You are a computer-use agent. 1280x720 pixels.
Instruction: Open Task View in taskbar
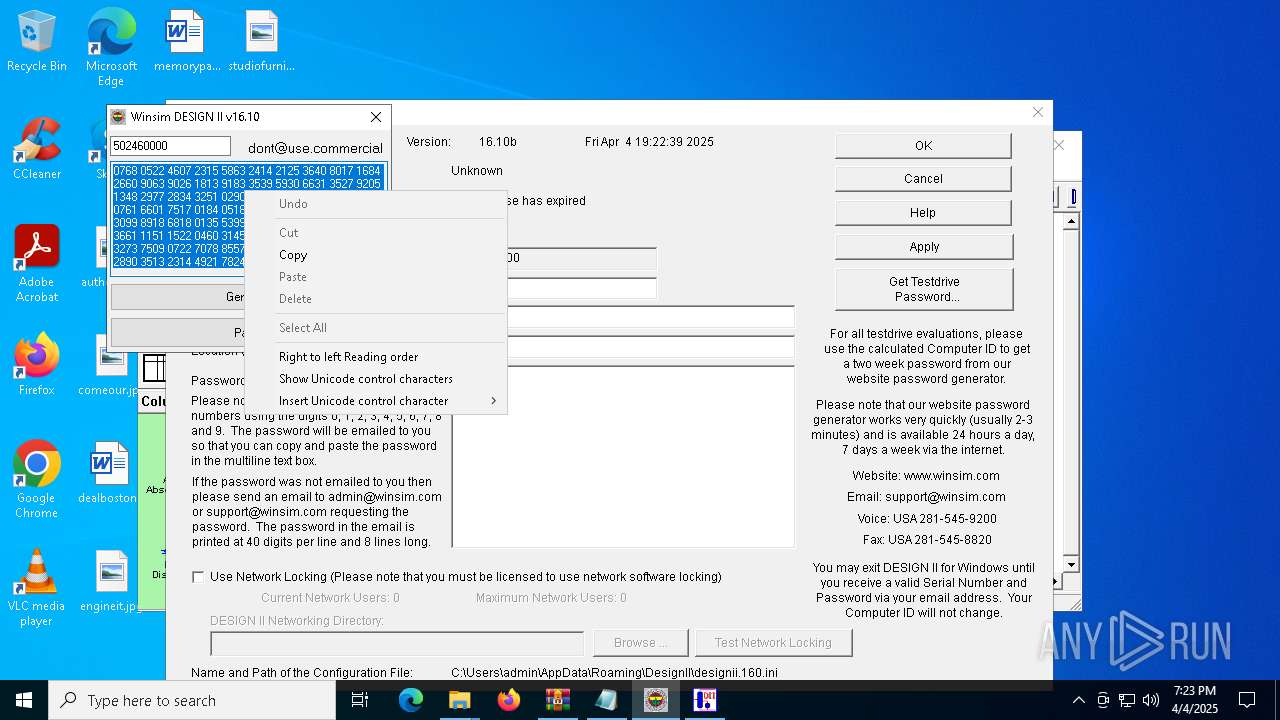361,700
